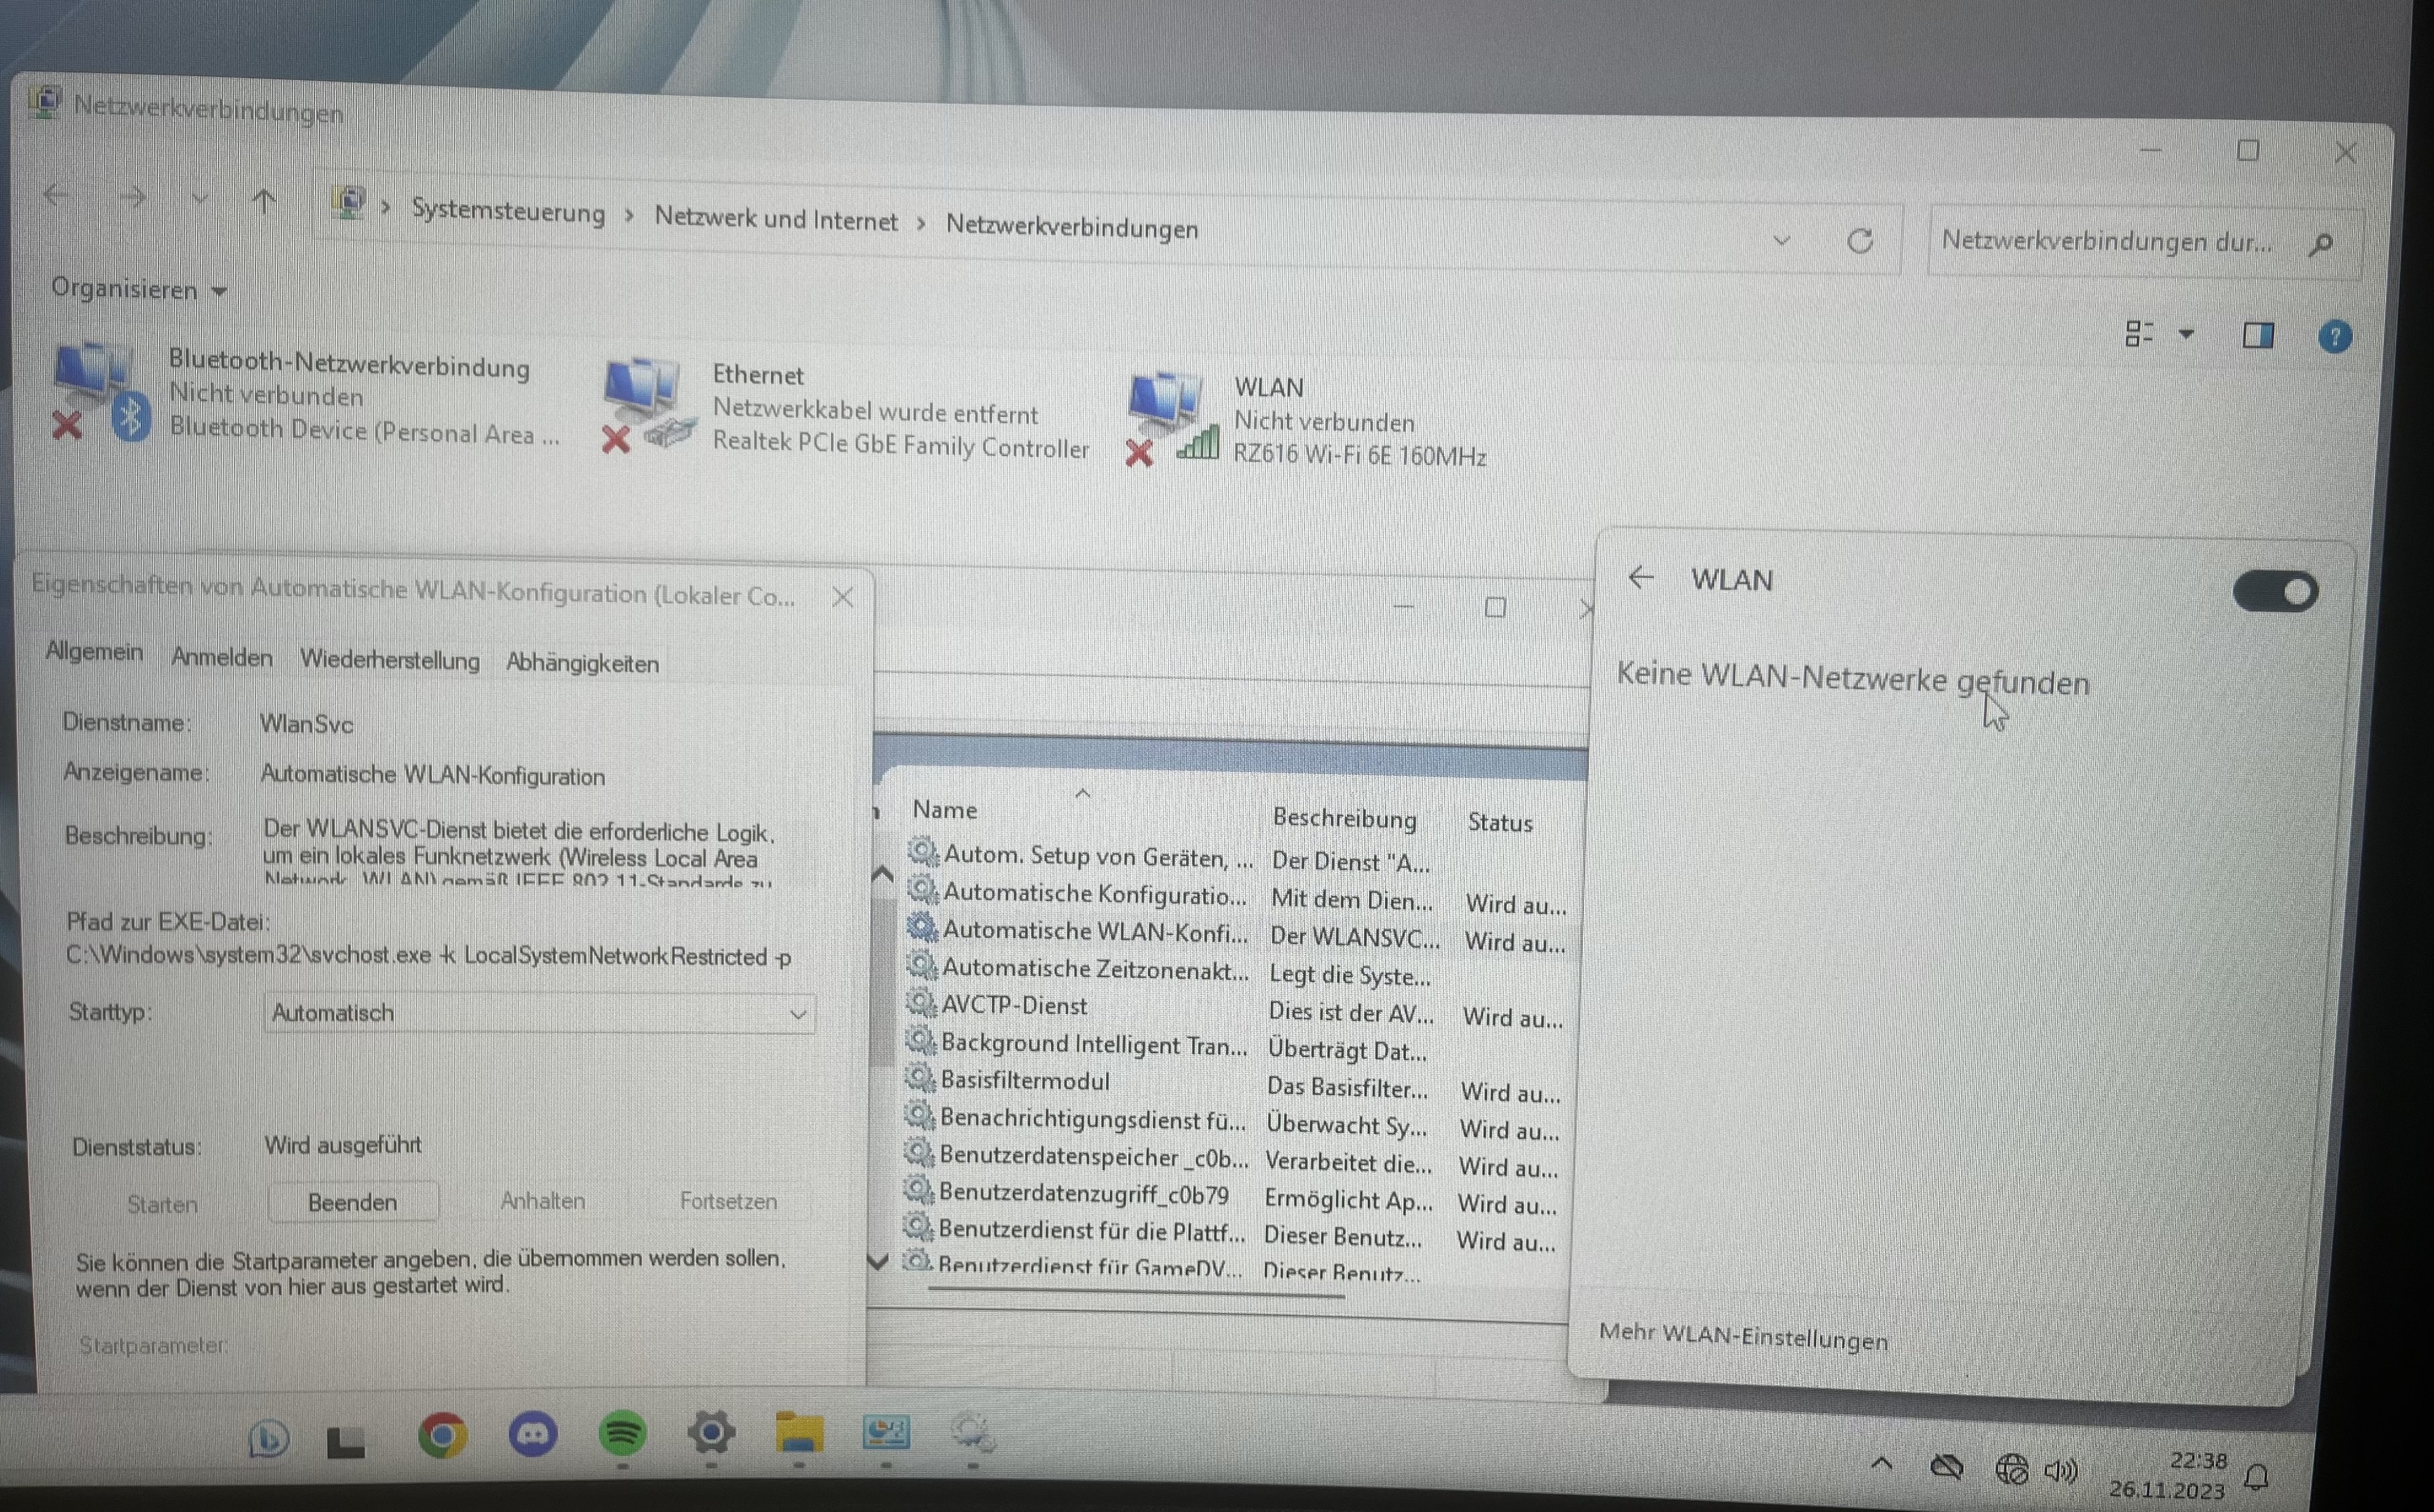Open the Organisieren dropdown menu

pyautogui.click(x=139, y=290)
